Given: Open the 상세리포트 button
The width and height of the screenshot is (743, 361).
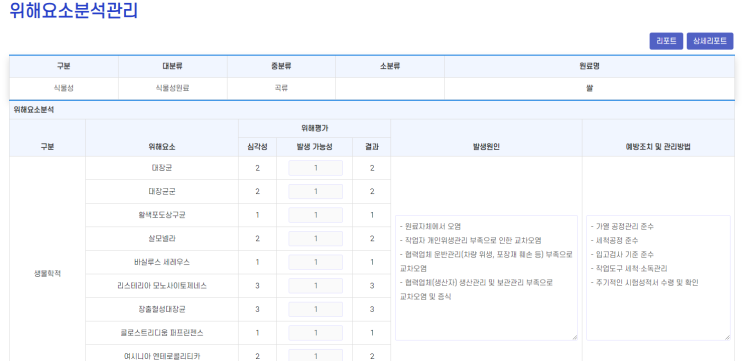Looking at the screenshot, I should [710, 41].
